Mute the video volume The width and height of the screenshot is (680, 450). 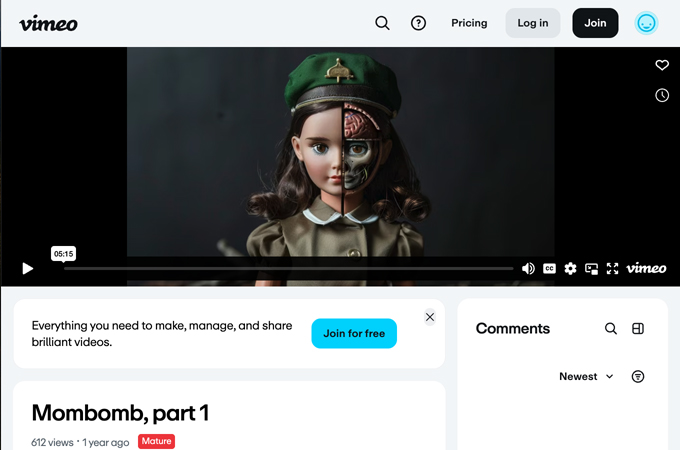click(528, 269)
